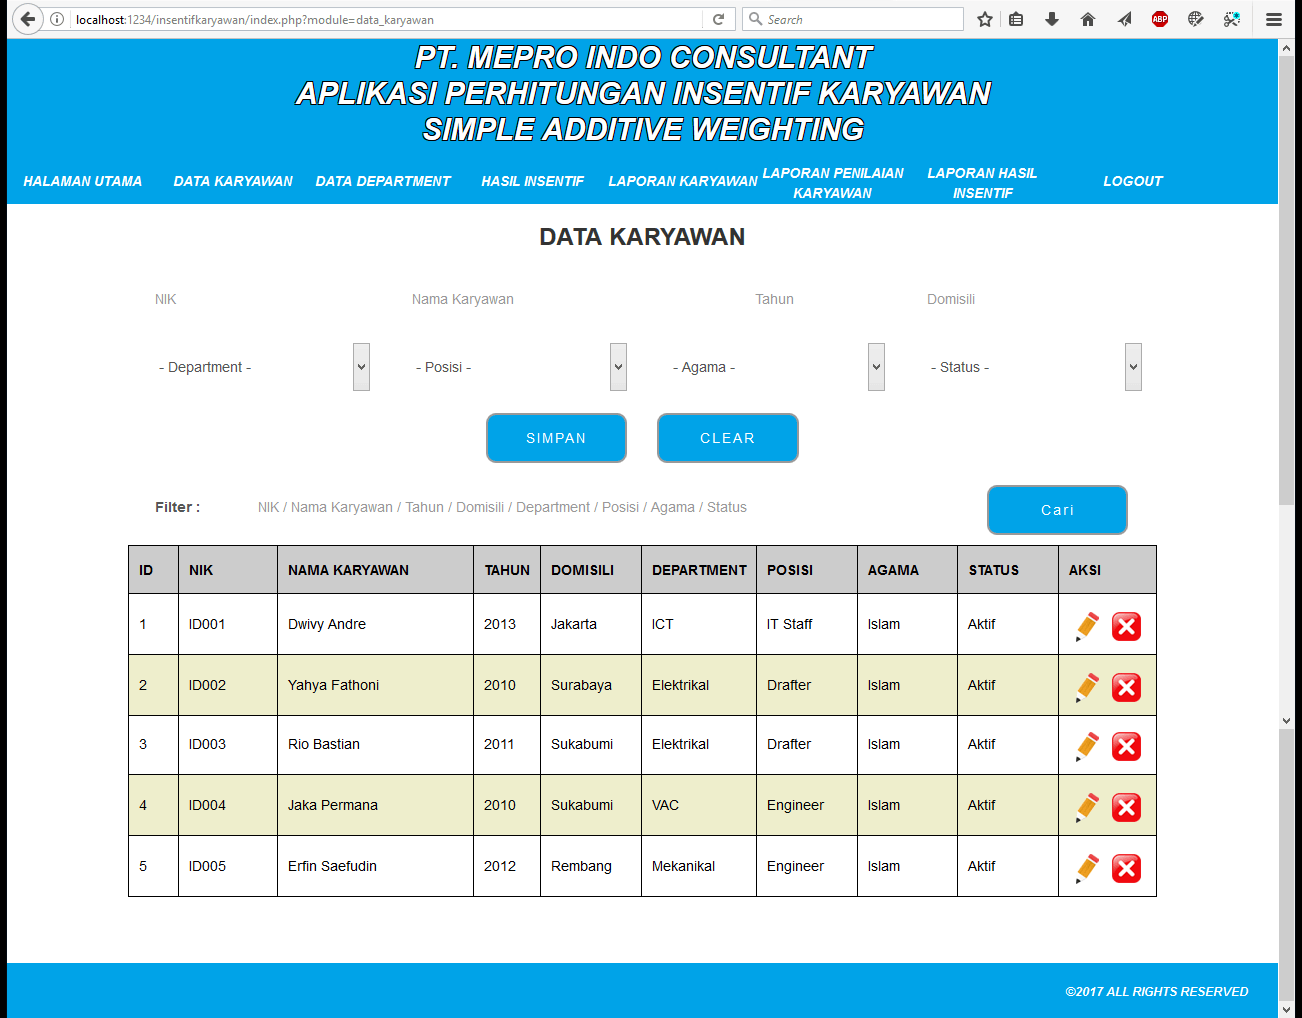Screen dimensions: 1302x1018
Task: Edit the Rio Bastian employee record
Action: point(1087,746)
